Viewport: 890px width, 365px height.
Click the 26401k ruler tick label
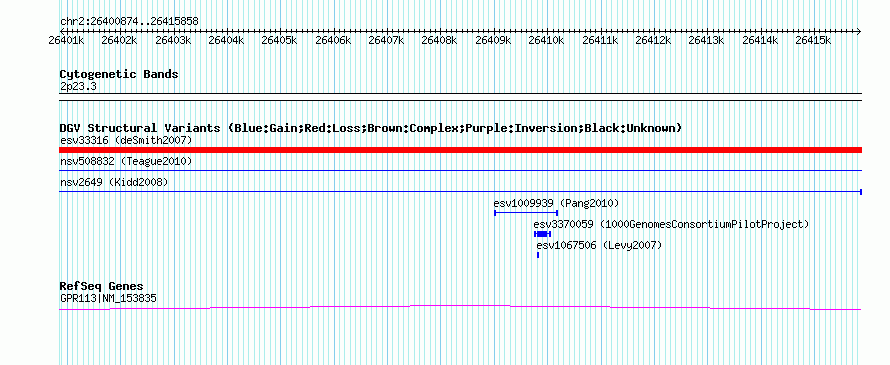[x=66, y=41]
